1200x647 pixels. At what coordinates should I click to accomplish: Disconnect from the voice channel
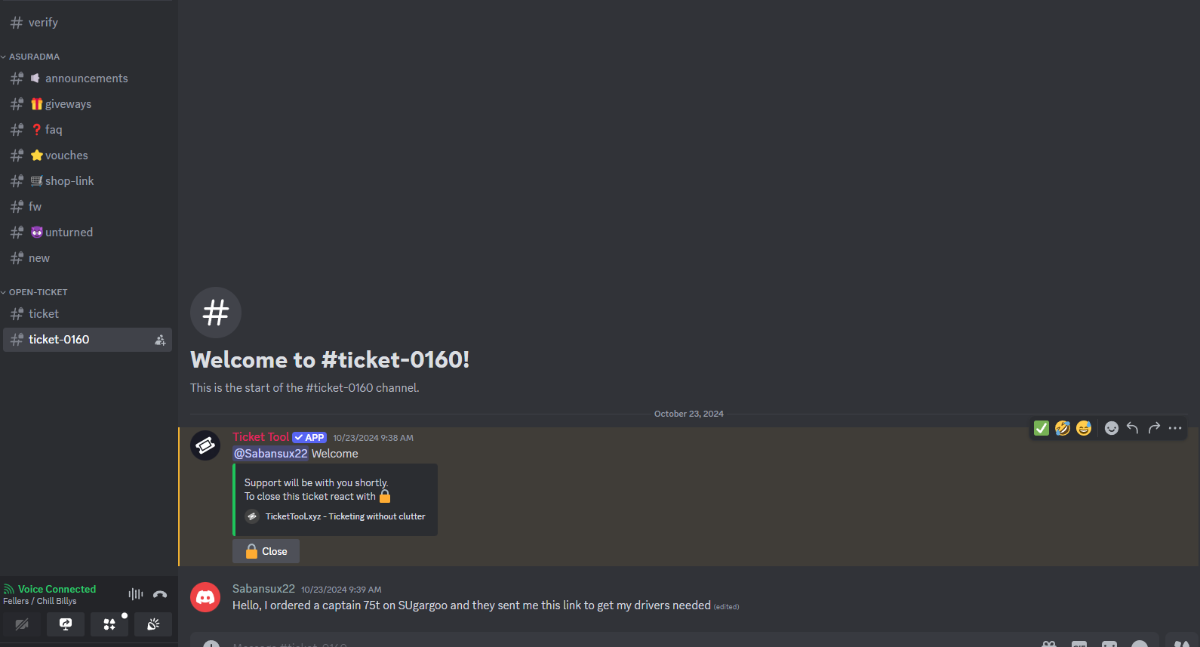(160, 594)
